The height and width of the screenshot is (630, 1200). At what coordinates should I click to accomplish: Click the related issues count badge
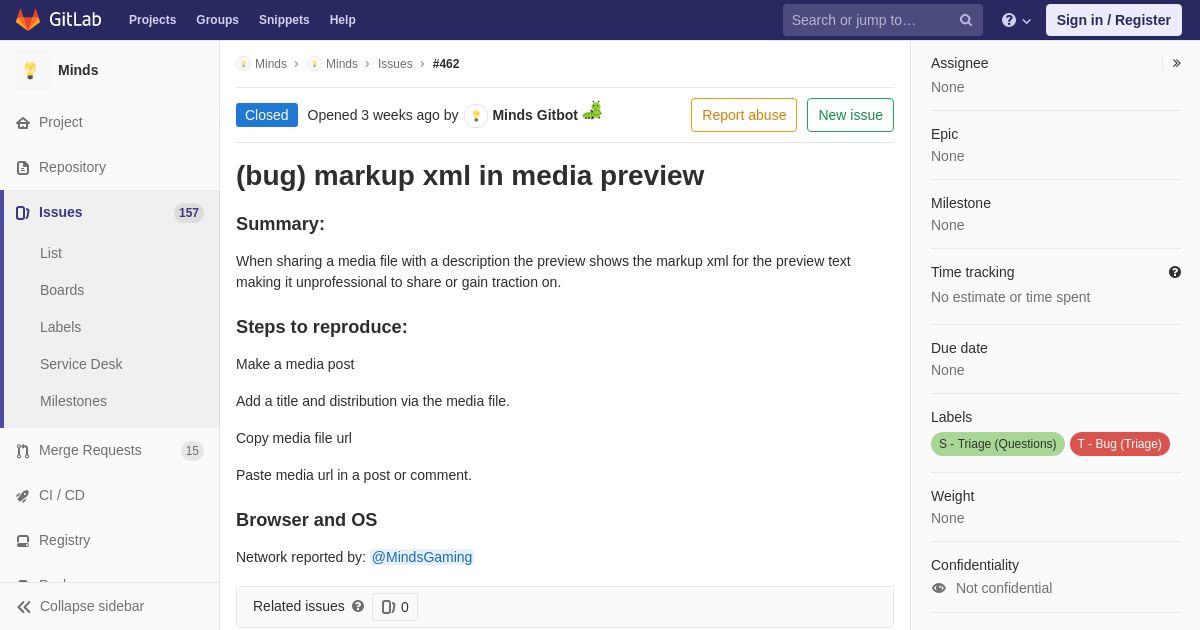(395, 607)
